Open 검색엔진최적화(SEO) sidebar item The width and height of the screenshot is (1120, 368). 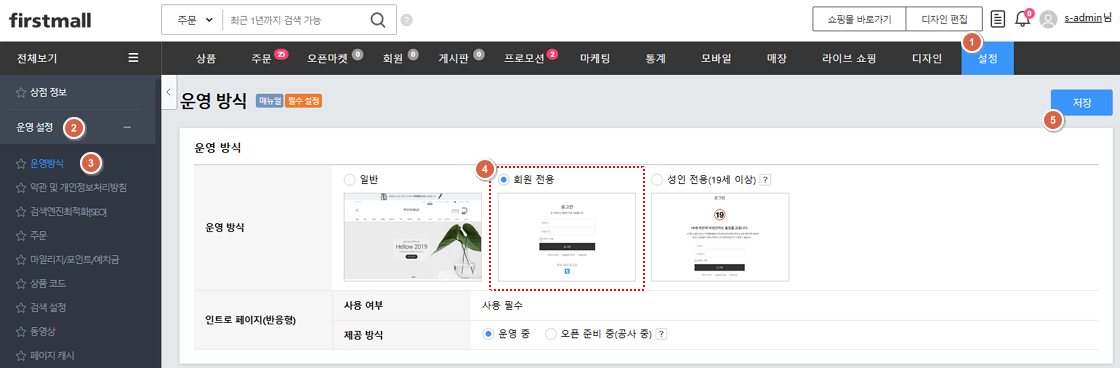(x=69, y=212)
